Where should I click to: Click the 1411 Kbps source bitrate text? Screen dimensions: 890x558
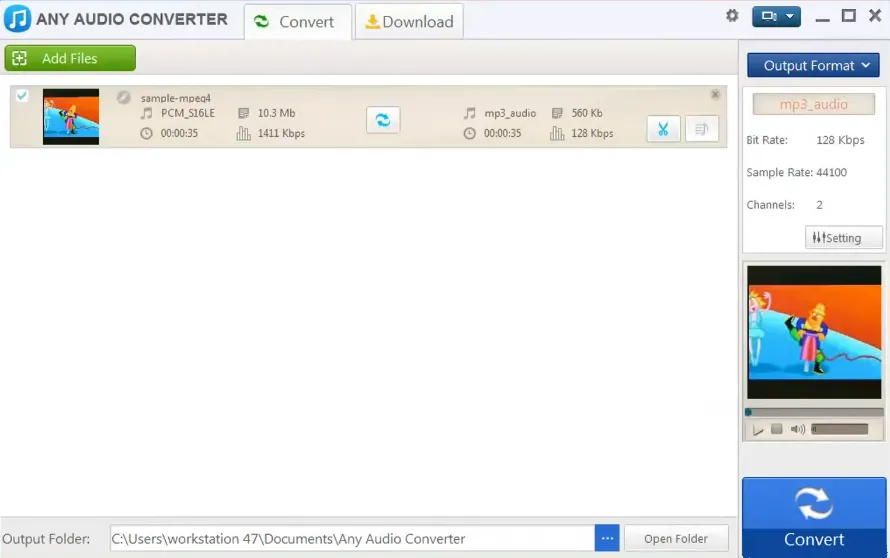tap(281, 133)
